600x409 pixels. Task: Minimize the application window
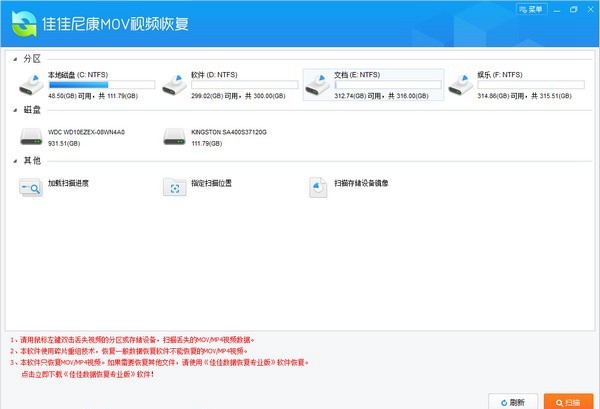pyautogui.click(x=557, y=10)
